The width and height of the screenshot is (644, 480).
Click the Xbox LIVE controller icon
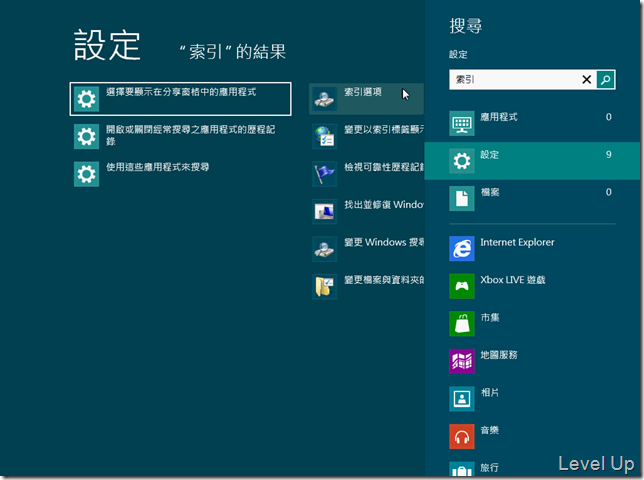(x=462, y=286)
